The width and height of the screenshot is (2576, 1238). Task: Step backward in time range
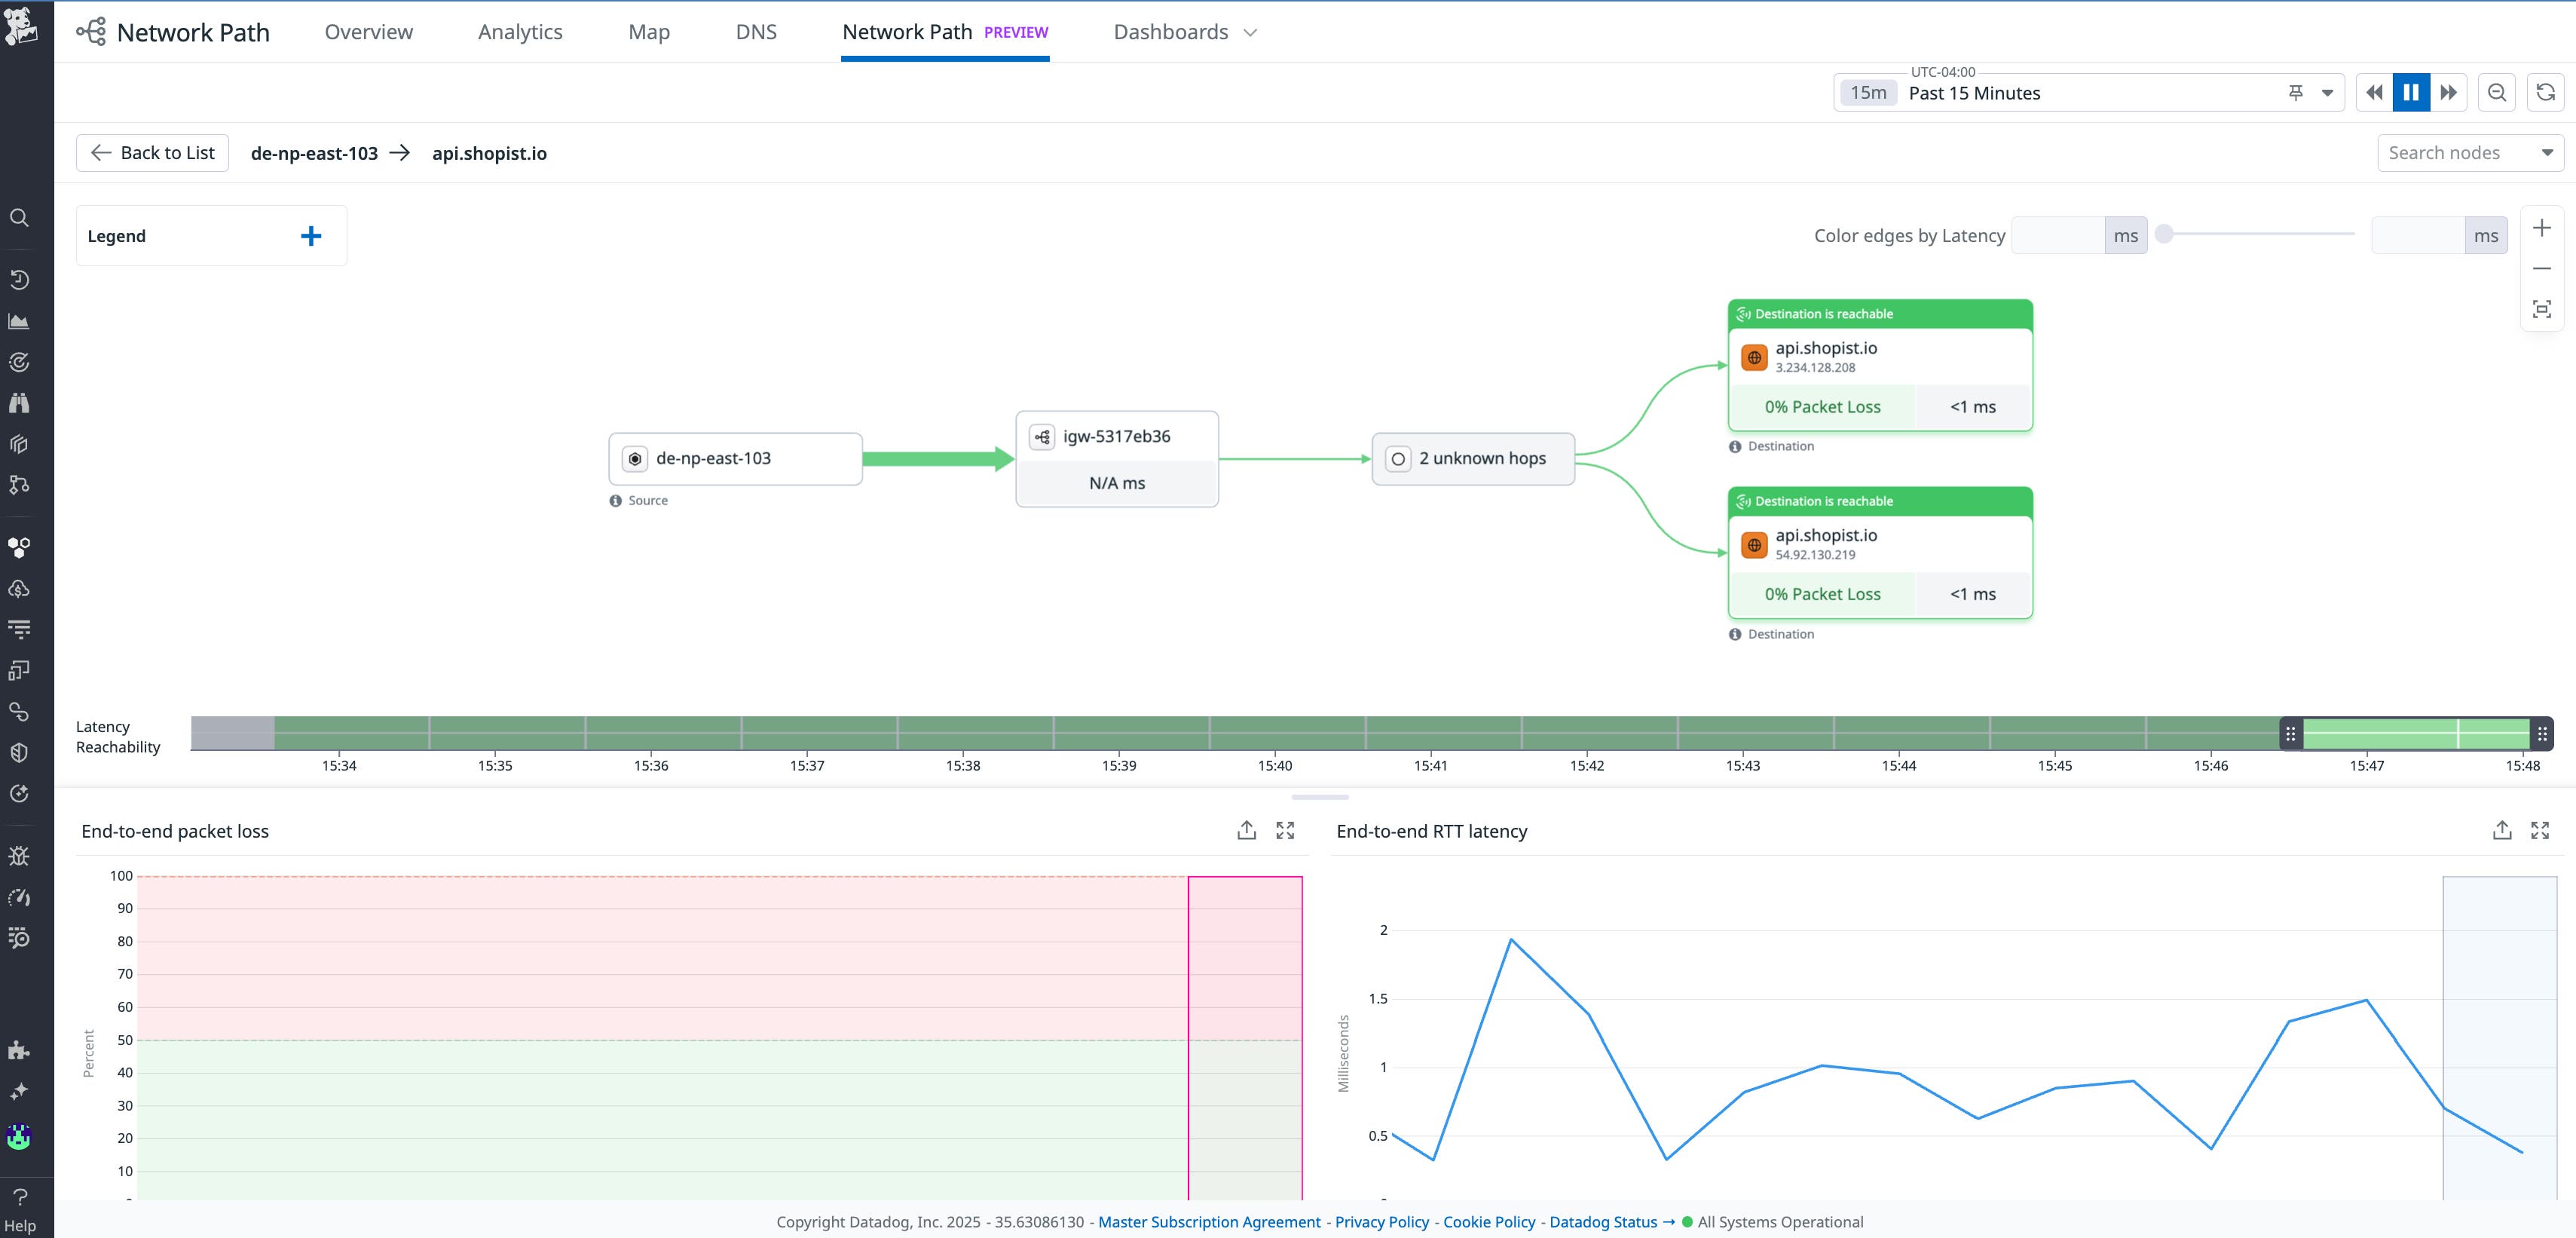click(x=2374, y=93)
